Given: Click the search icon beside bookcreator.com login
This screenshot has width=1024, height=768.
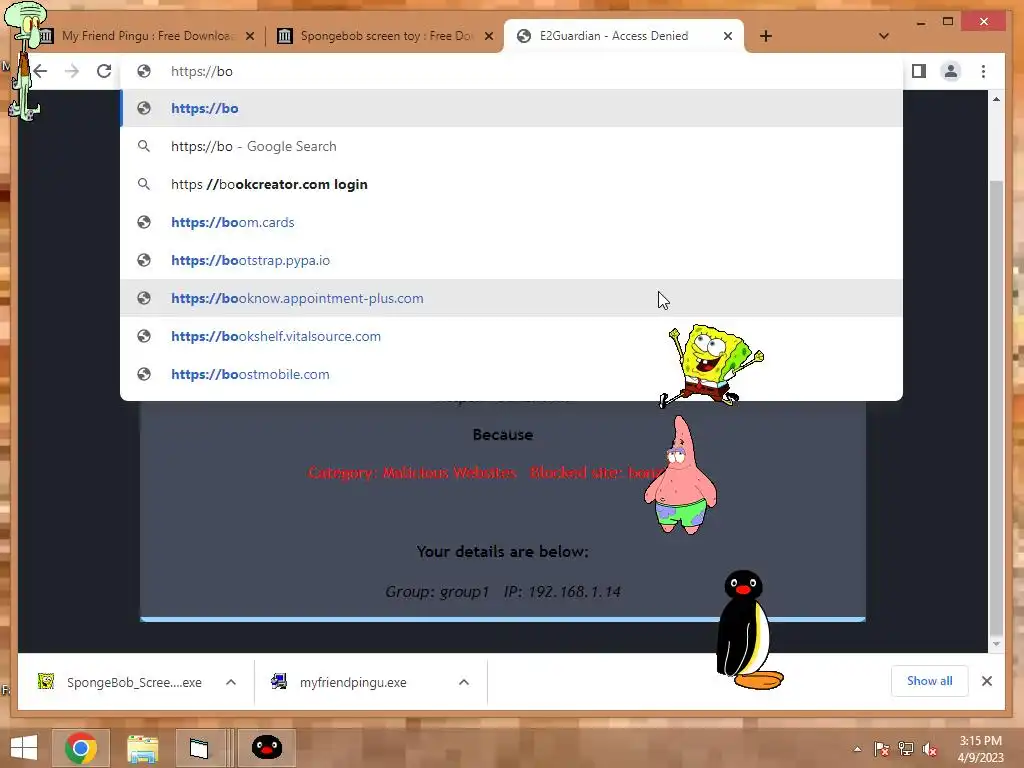Looking at the screenshot, I should point(144,184).
